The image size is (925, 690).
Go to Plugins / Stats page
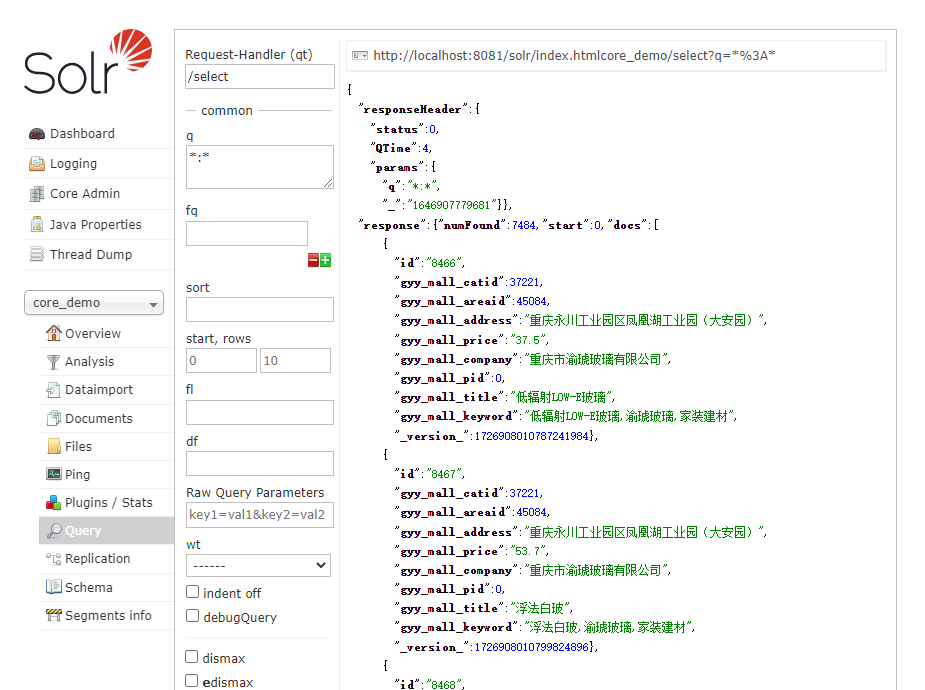point(109,502)
